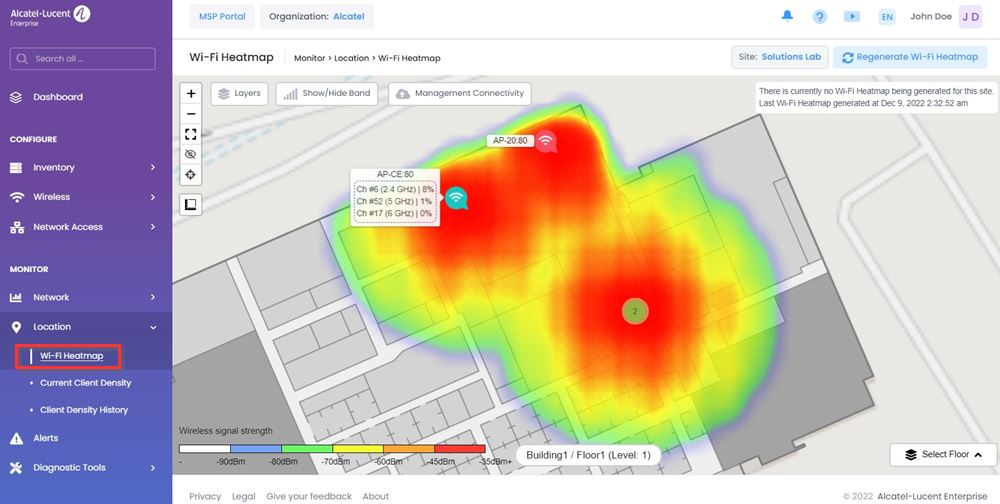The image size is (1000, 504).
Task: Click the Building1 / Floor1 label
Action: (588, 456)
